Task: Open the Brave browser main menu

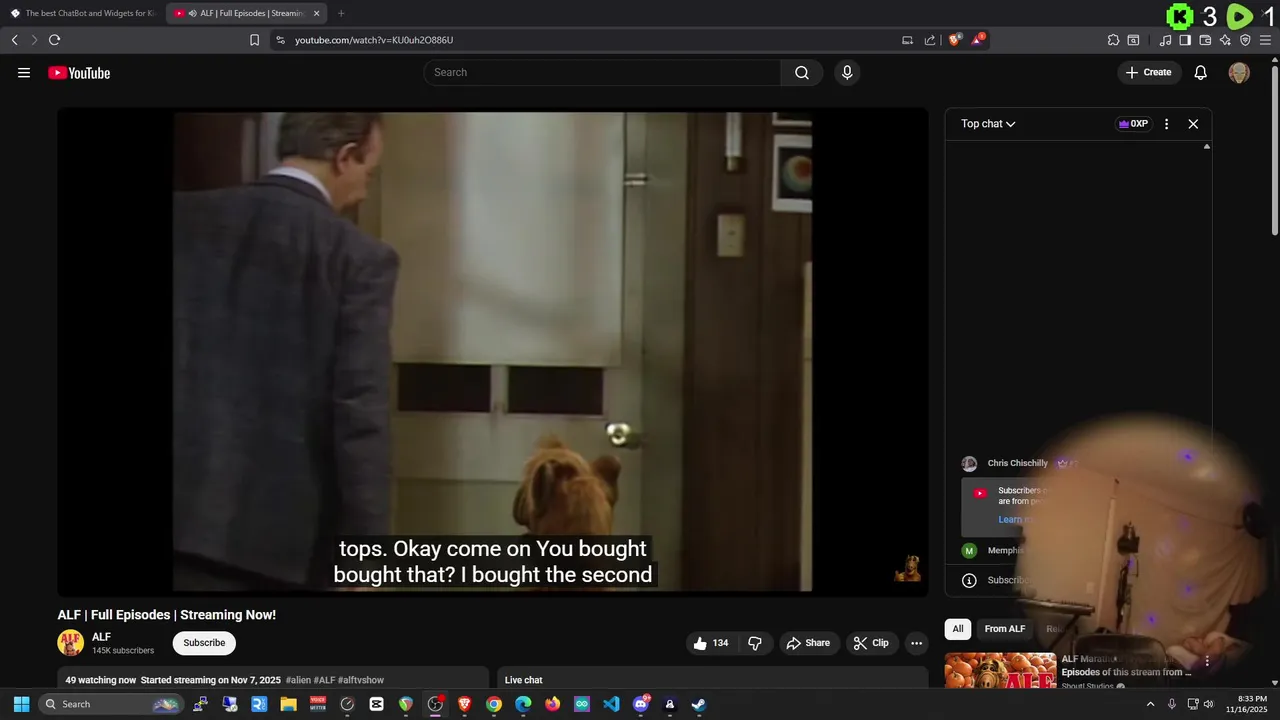Action: (x=1265, y=40)
